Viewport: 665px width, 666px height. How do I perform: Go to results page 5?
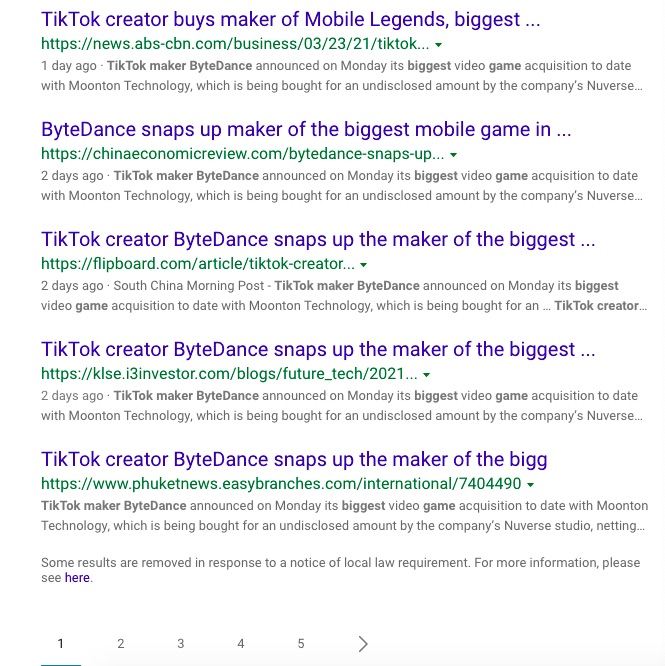point(301,644)
